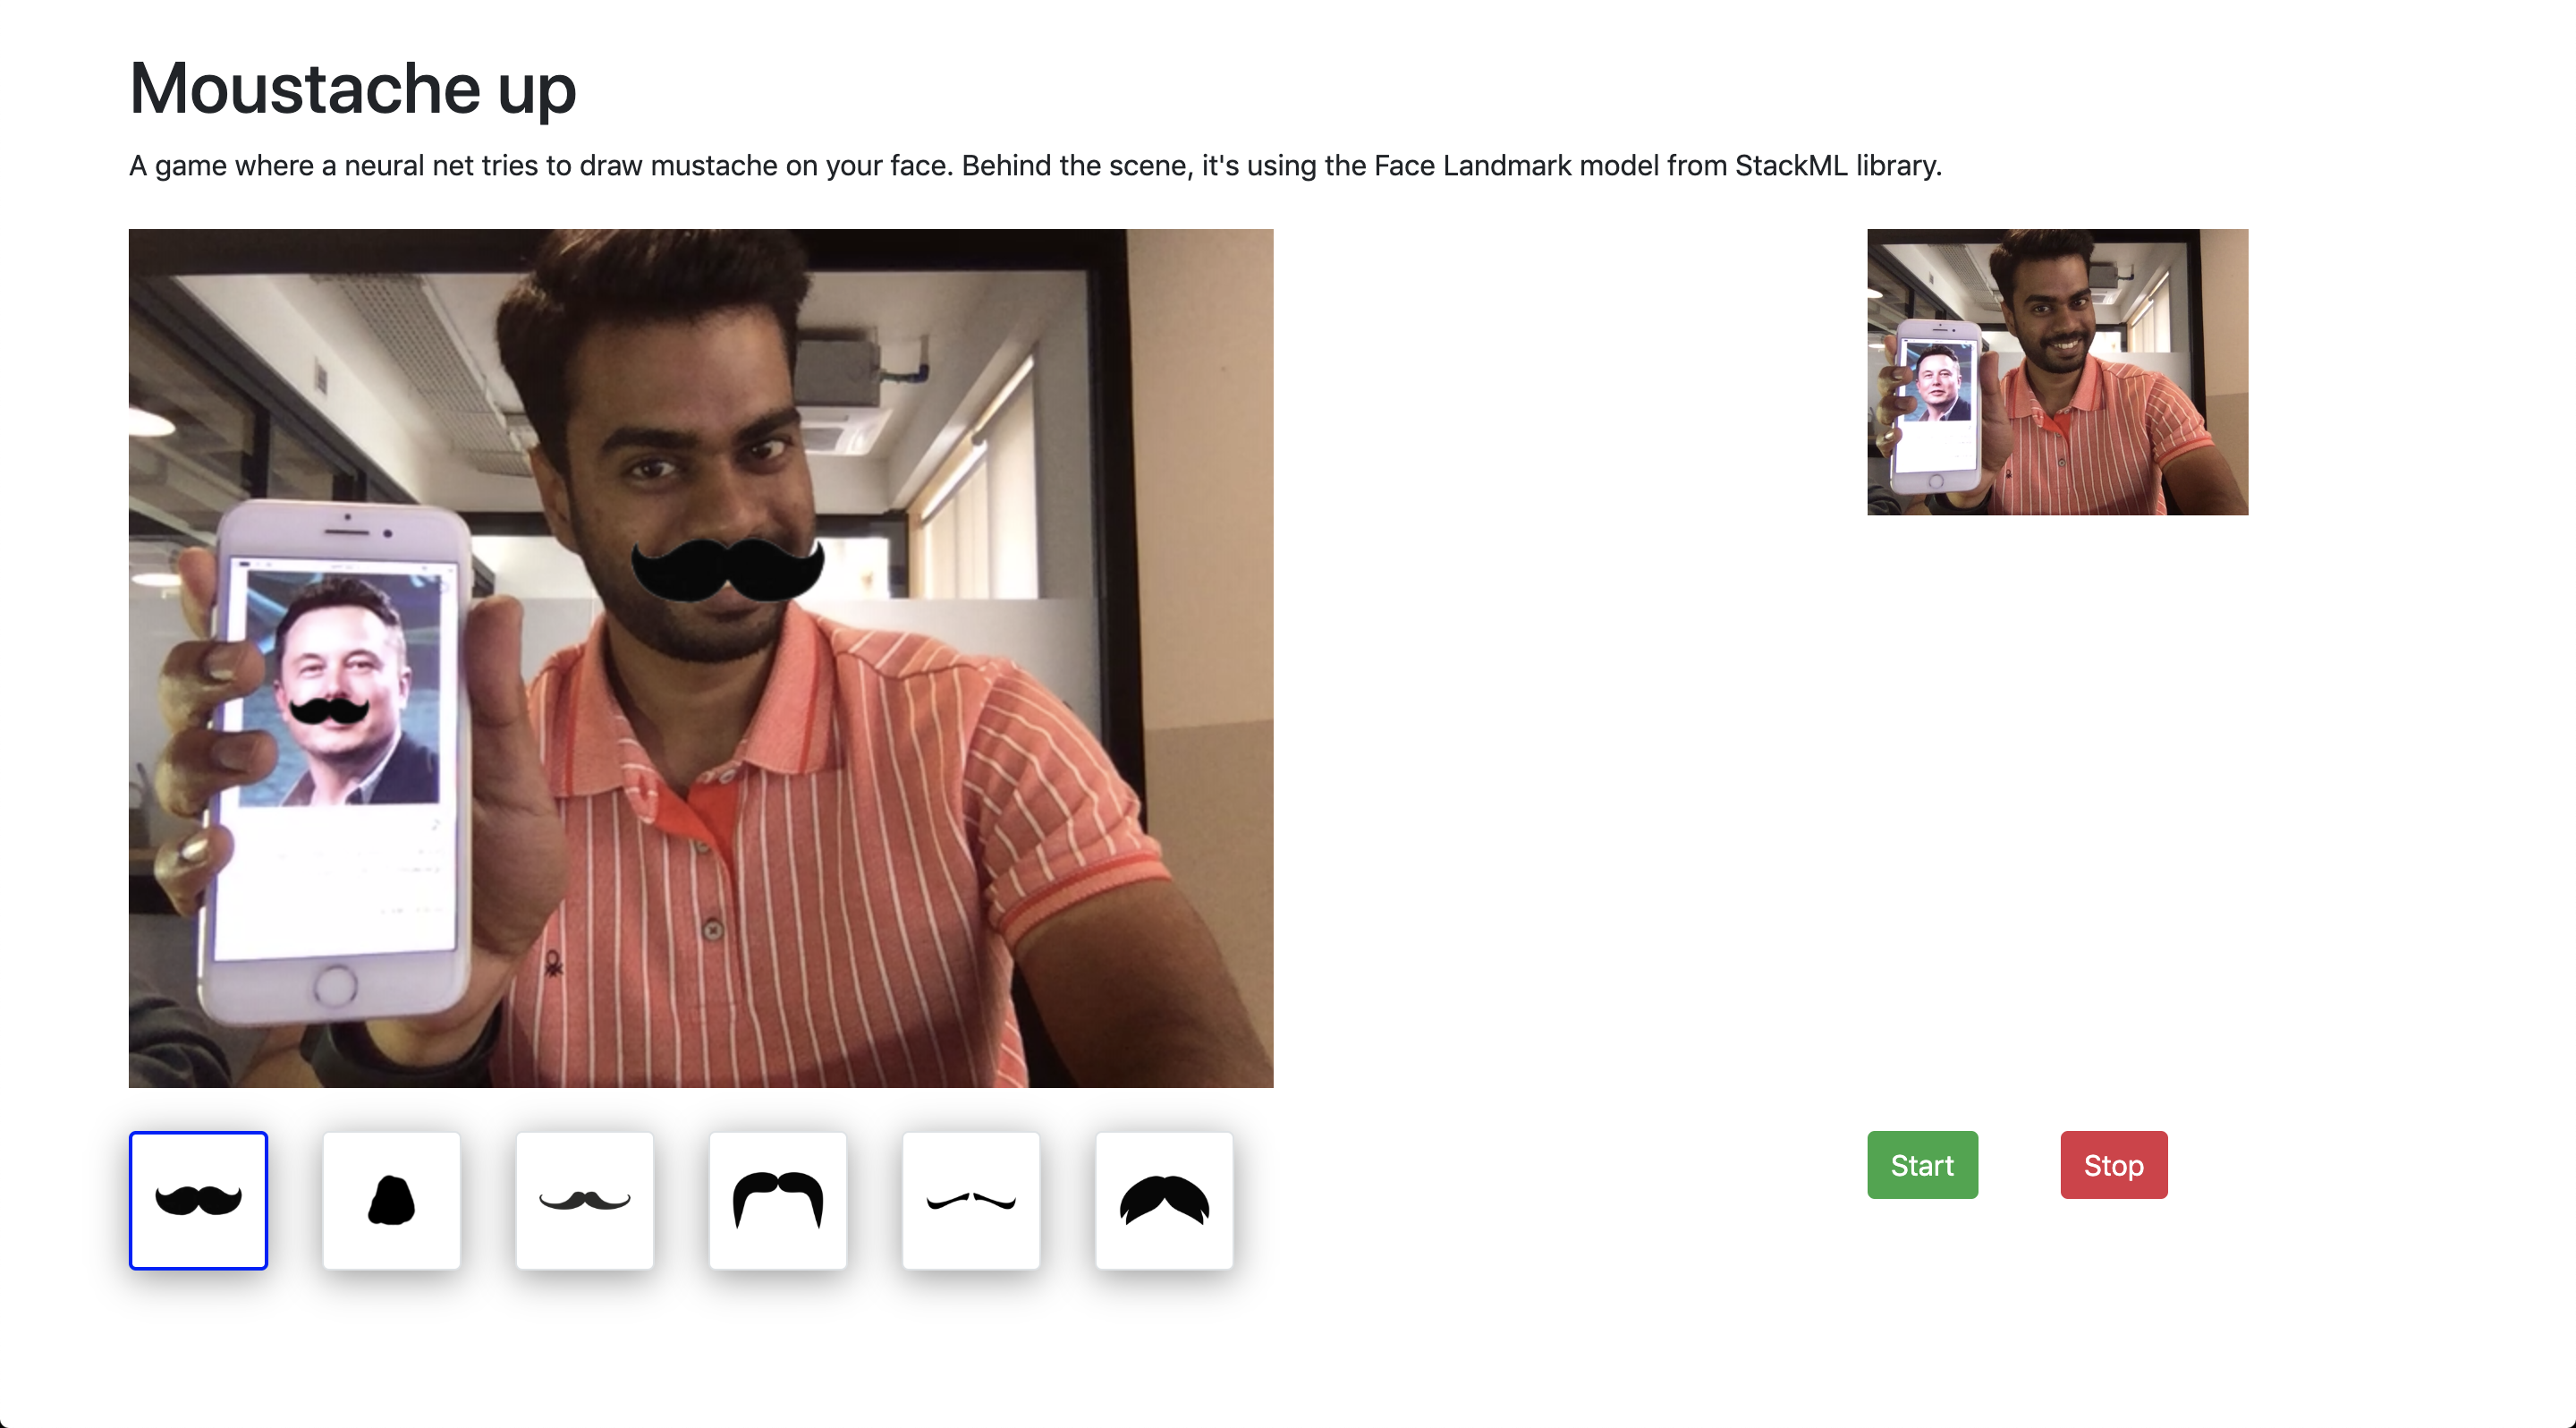Screen dimensions: 2576x1428
Task: Click the currently highlighted moustache option
Action: coord(198,1199)
